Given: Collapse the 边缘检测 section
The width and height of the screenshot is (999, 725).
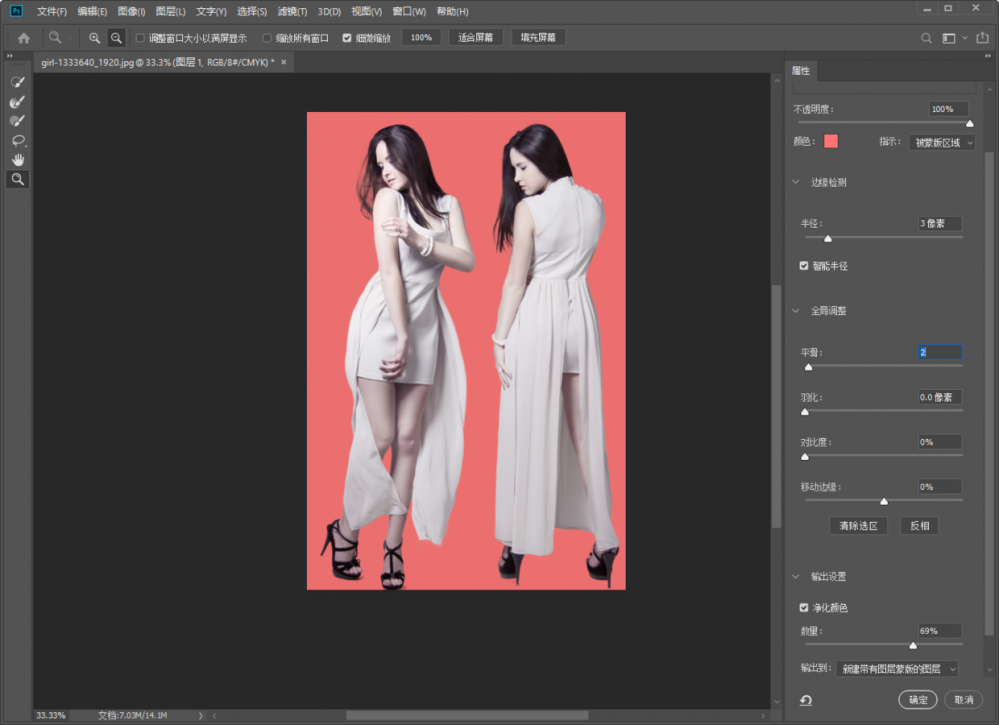Looking at the screenshot, I should pos(797,183).
